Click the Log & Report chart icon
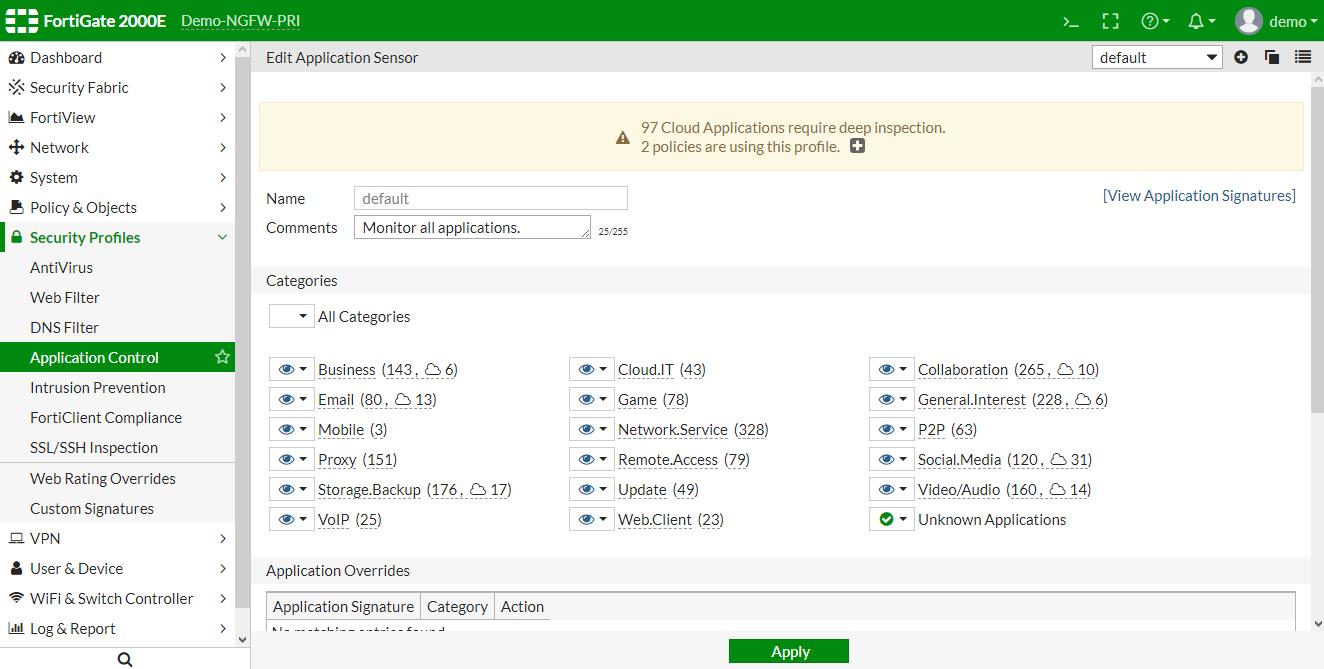Viewport: 1324px width, 669px height. [16, 628]
